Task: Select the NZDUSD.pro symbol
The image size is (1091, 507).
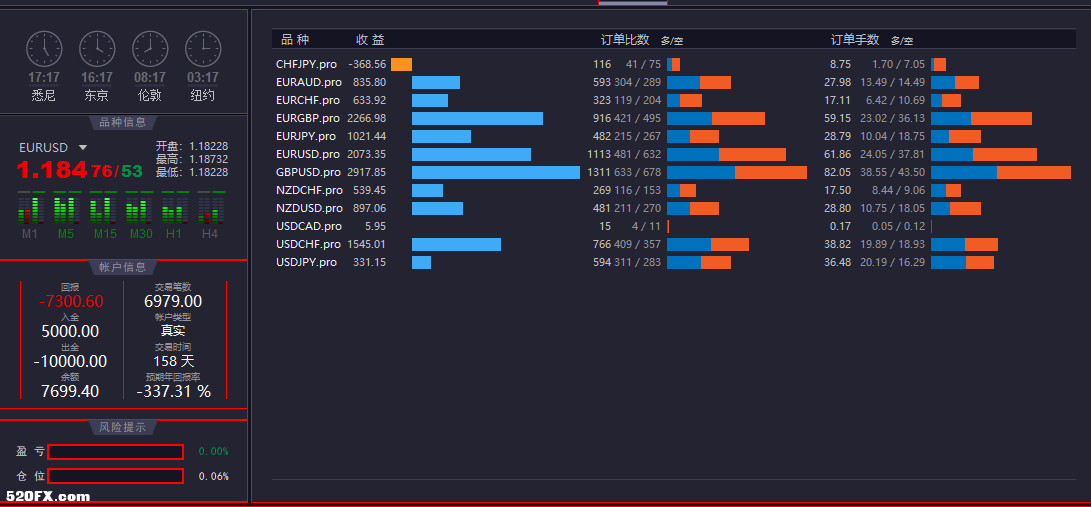Action: [309, 209]
